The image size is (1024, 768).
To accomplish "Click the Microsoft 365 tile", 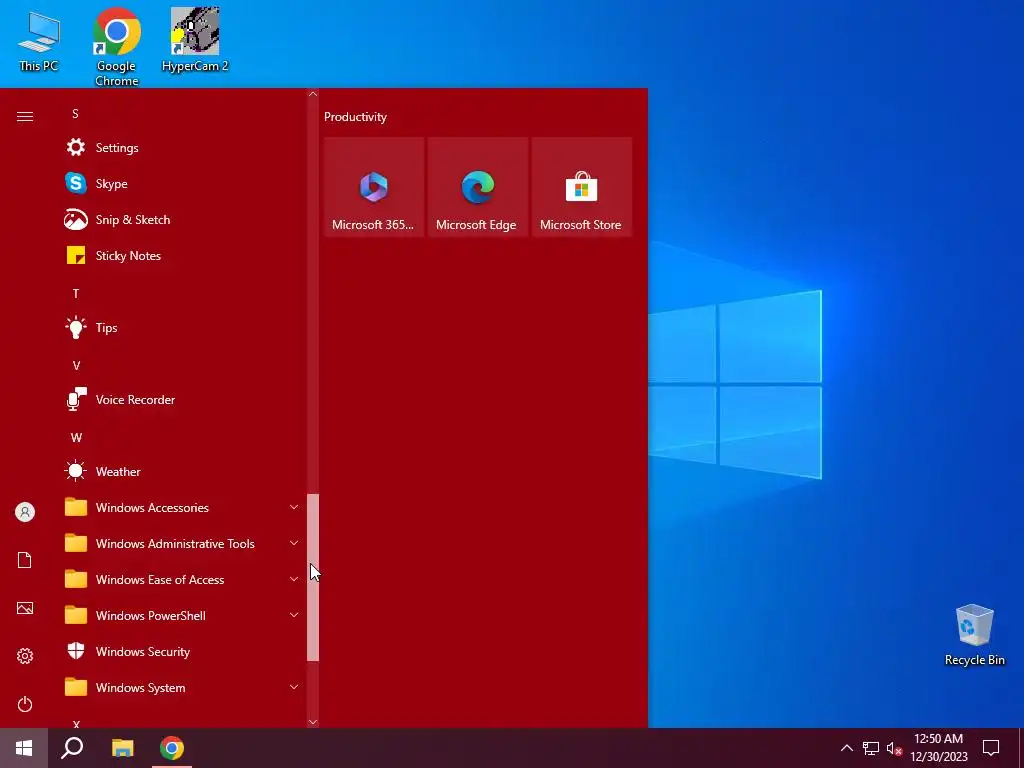I will coord(374,187).
